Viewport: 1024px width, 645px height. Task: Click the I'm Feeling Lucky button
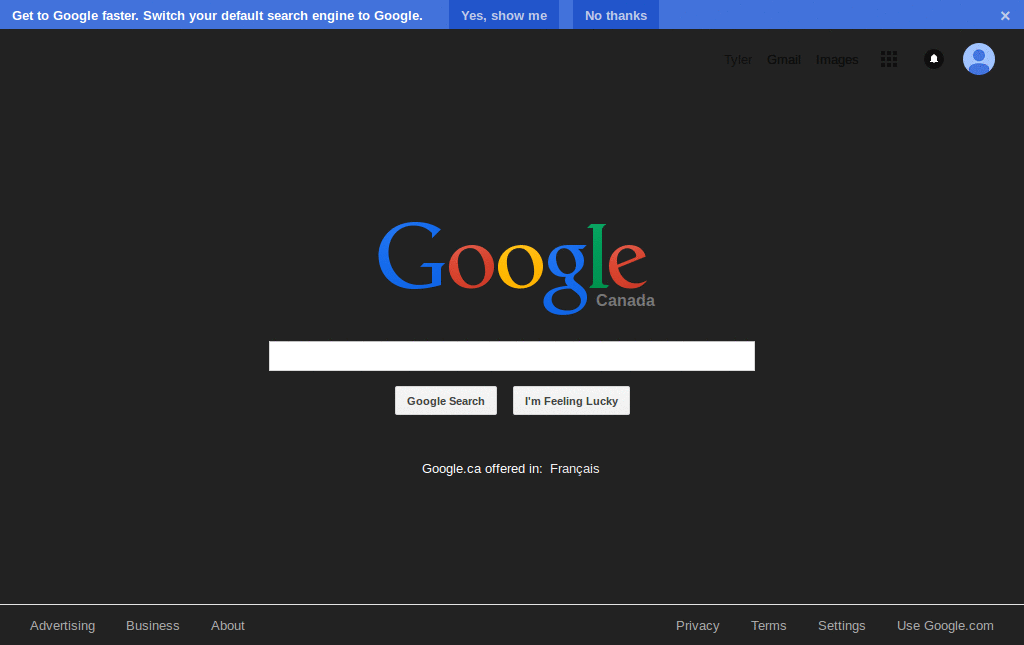[x=571, y=401]
